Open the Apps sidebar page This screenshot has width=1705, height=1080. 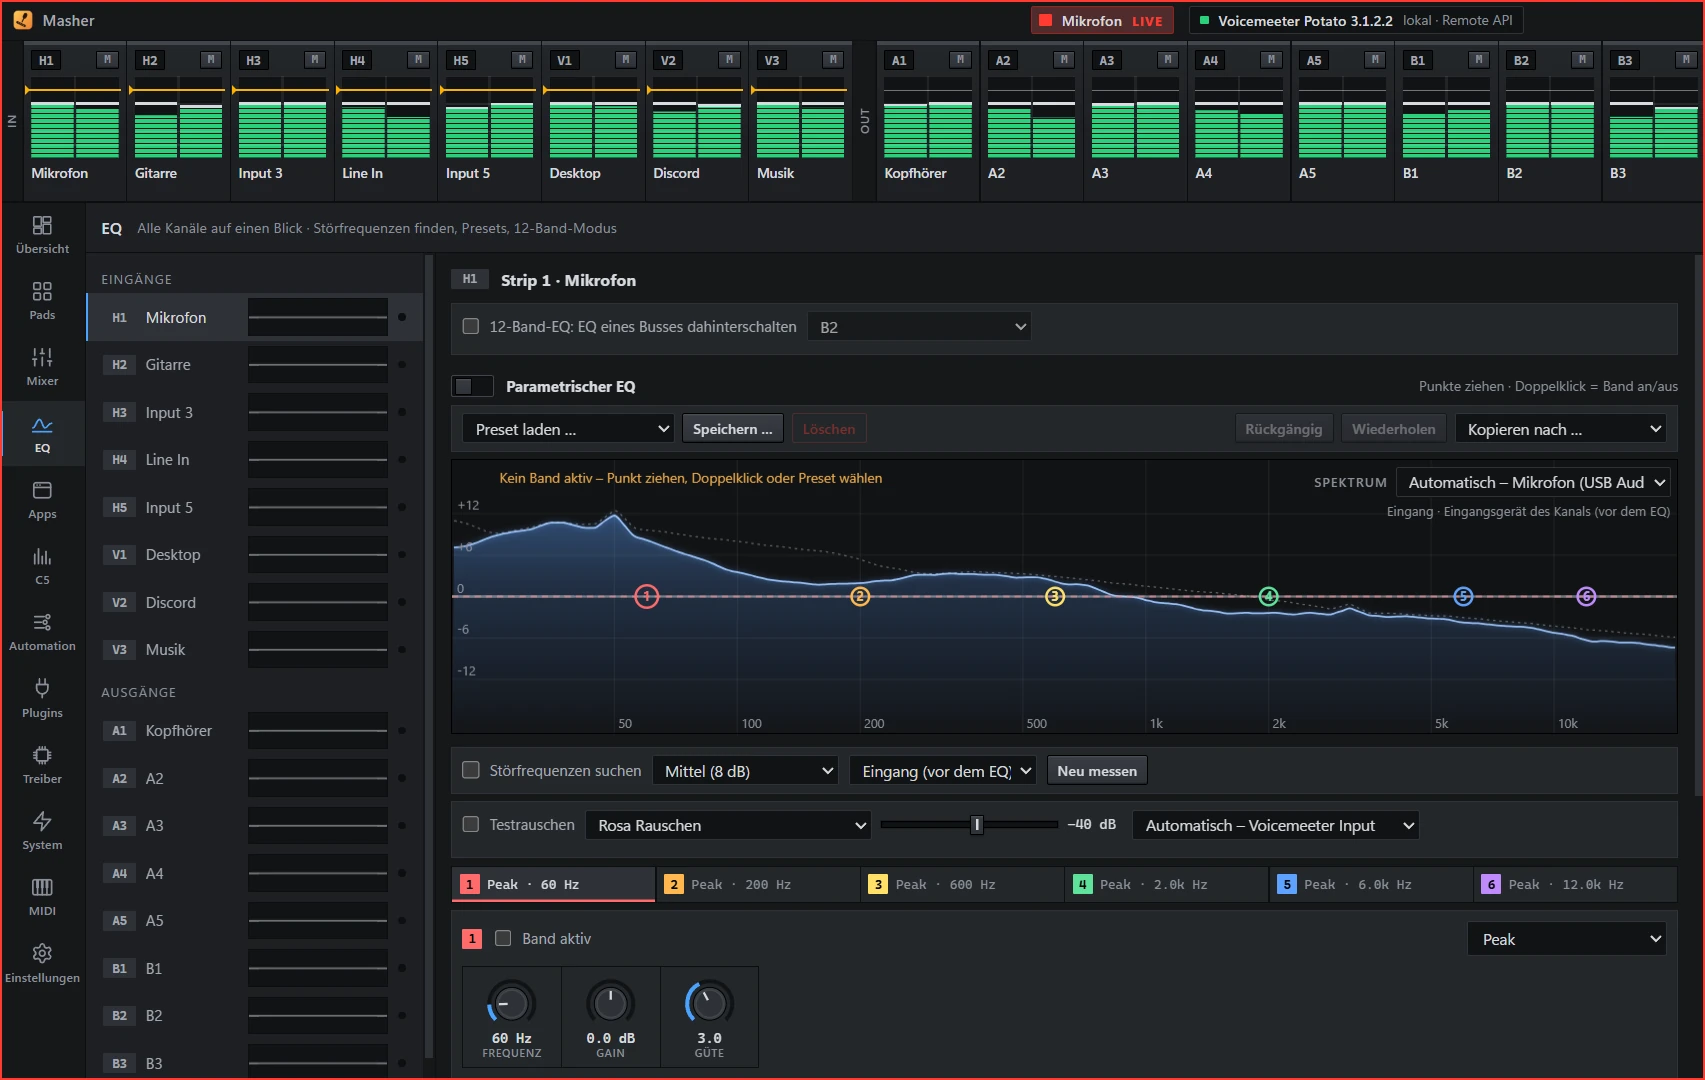(x=42, y=500)
